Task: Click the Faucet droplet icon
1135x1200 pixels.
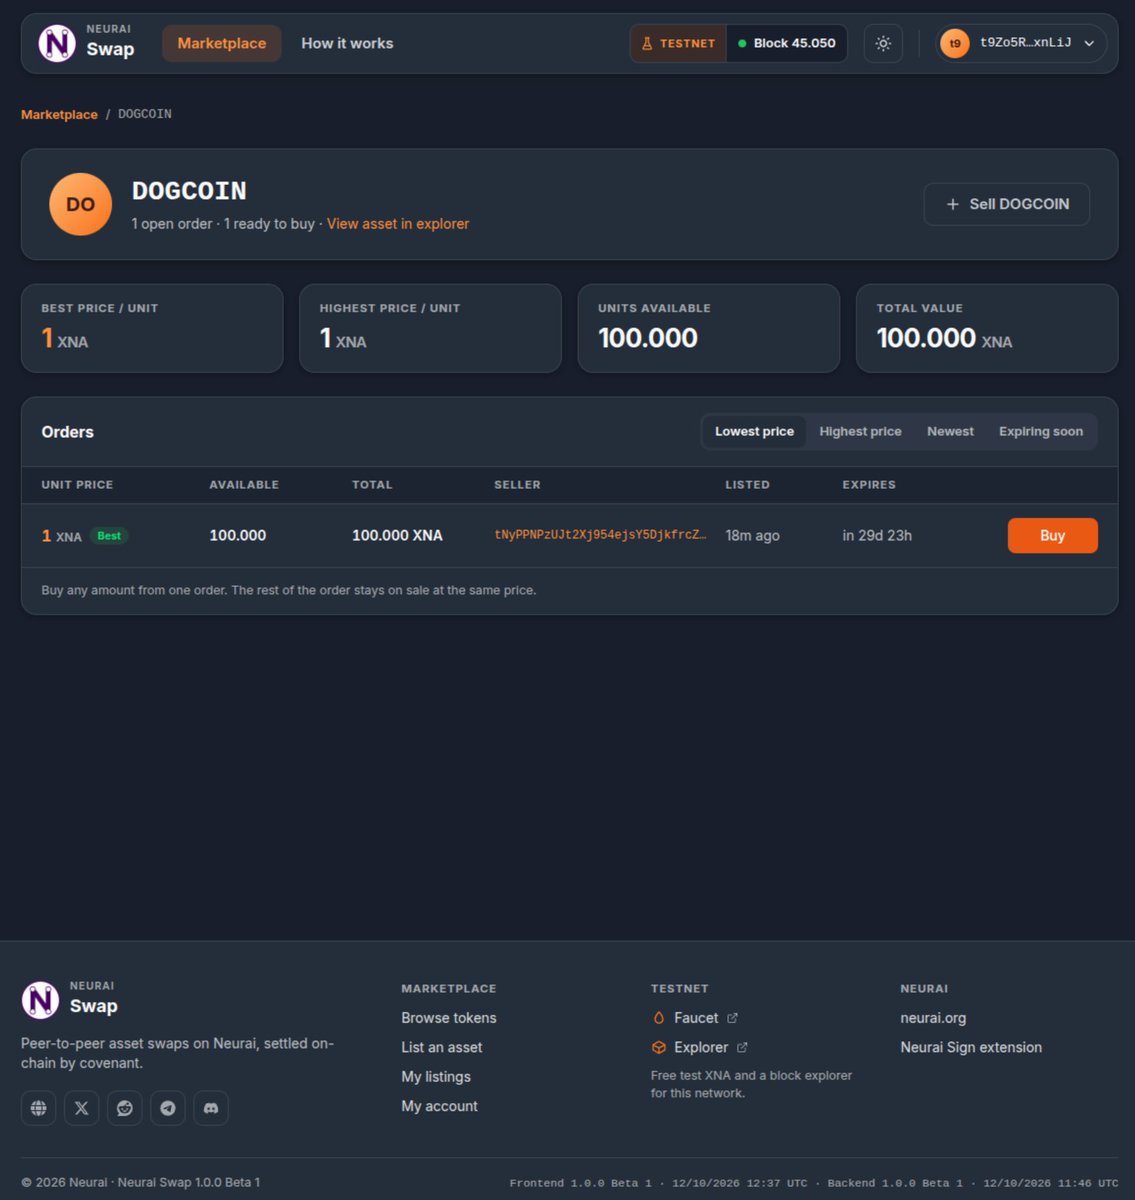Action: pyautogui.click(x=659, y=1018)
